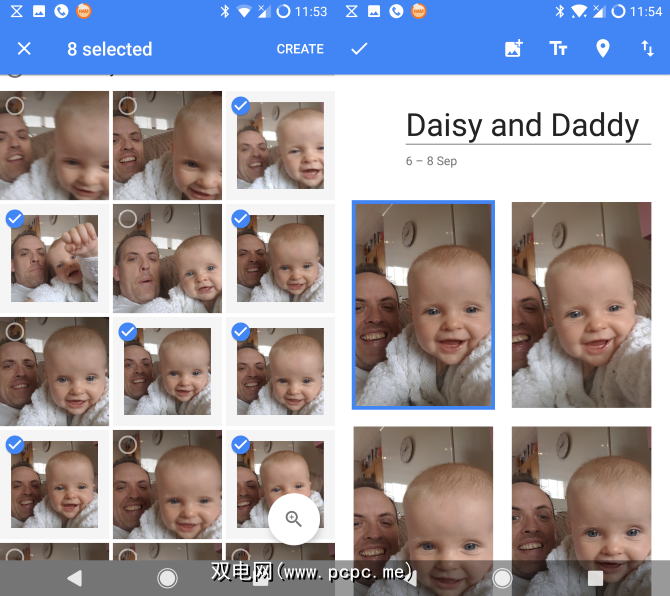Deselect the checked right photo in second row
This screenshot has height=596, width=670.
(280, 258)
